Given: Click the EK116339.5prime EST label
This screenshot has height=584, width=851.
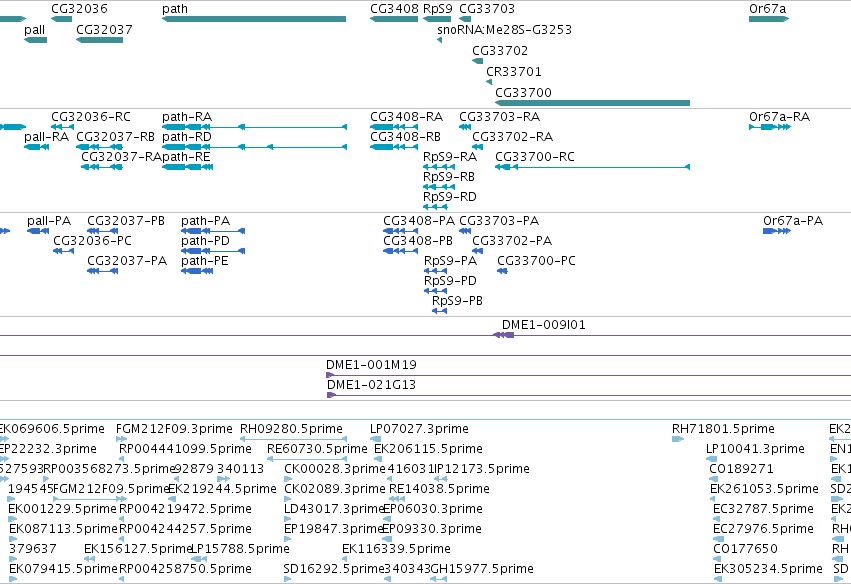Looking at the screenshot, I should pos(396,549).
